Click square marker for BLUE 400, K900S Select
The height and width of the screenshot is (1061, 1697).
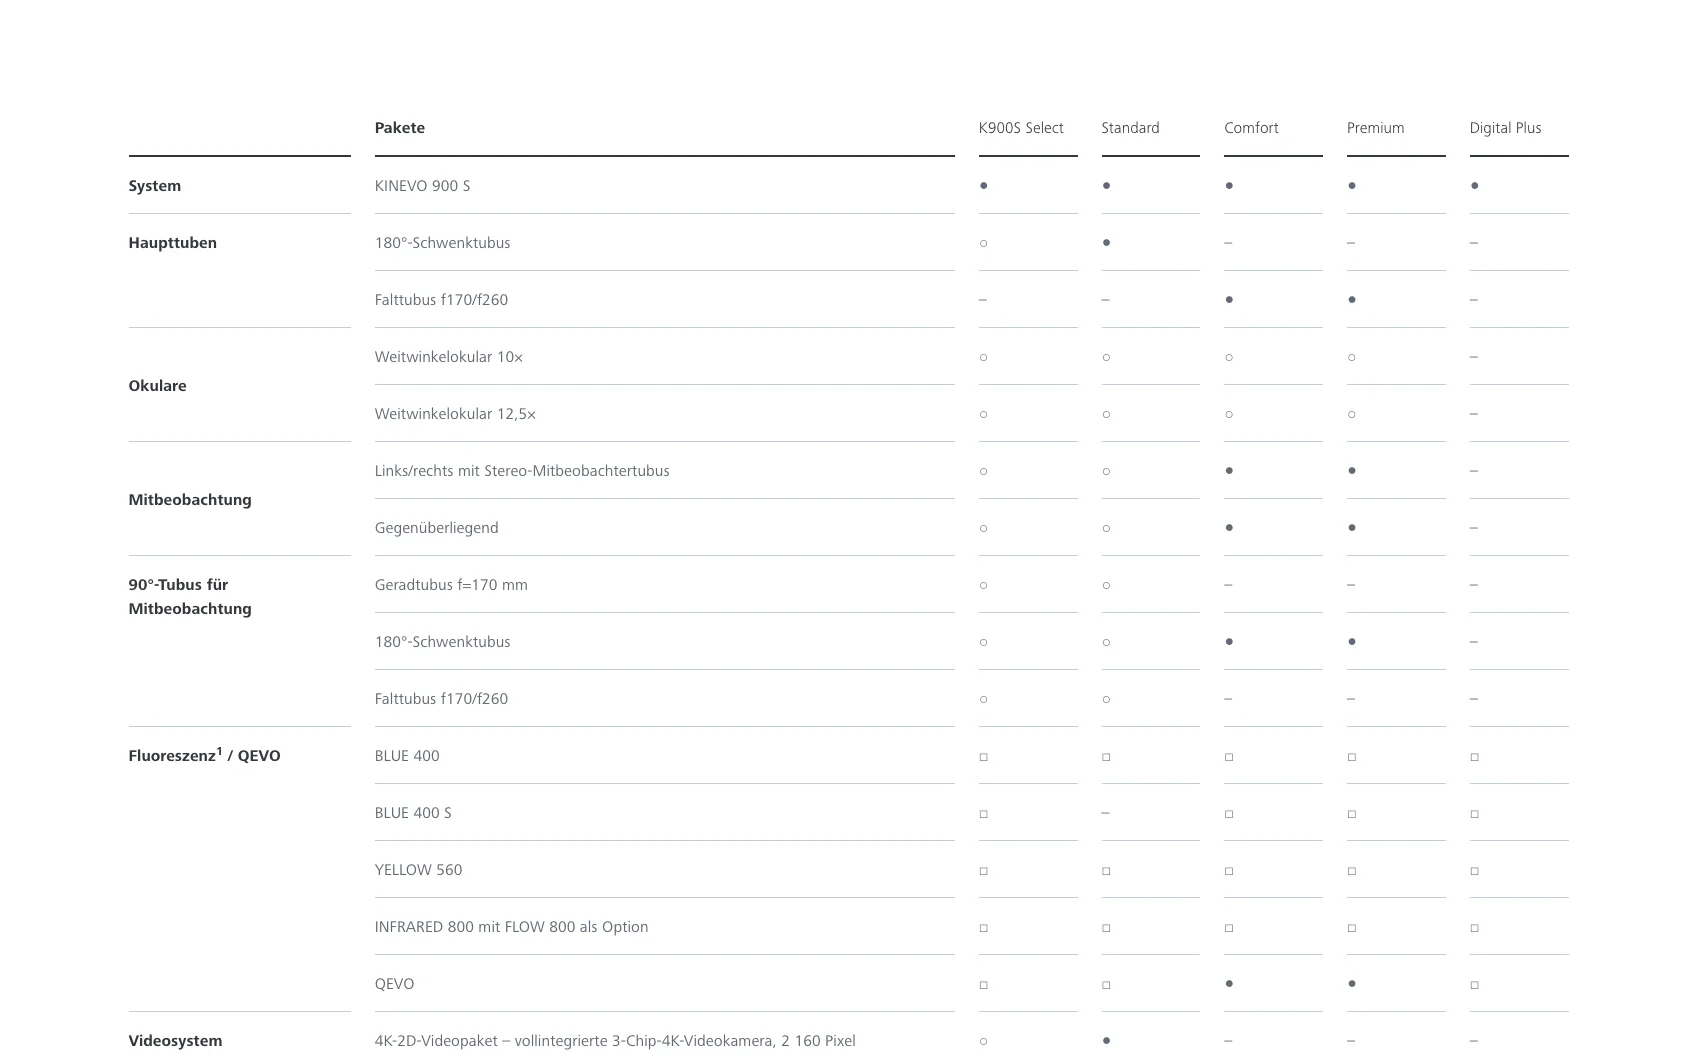pos(984,757)
